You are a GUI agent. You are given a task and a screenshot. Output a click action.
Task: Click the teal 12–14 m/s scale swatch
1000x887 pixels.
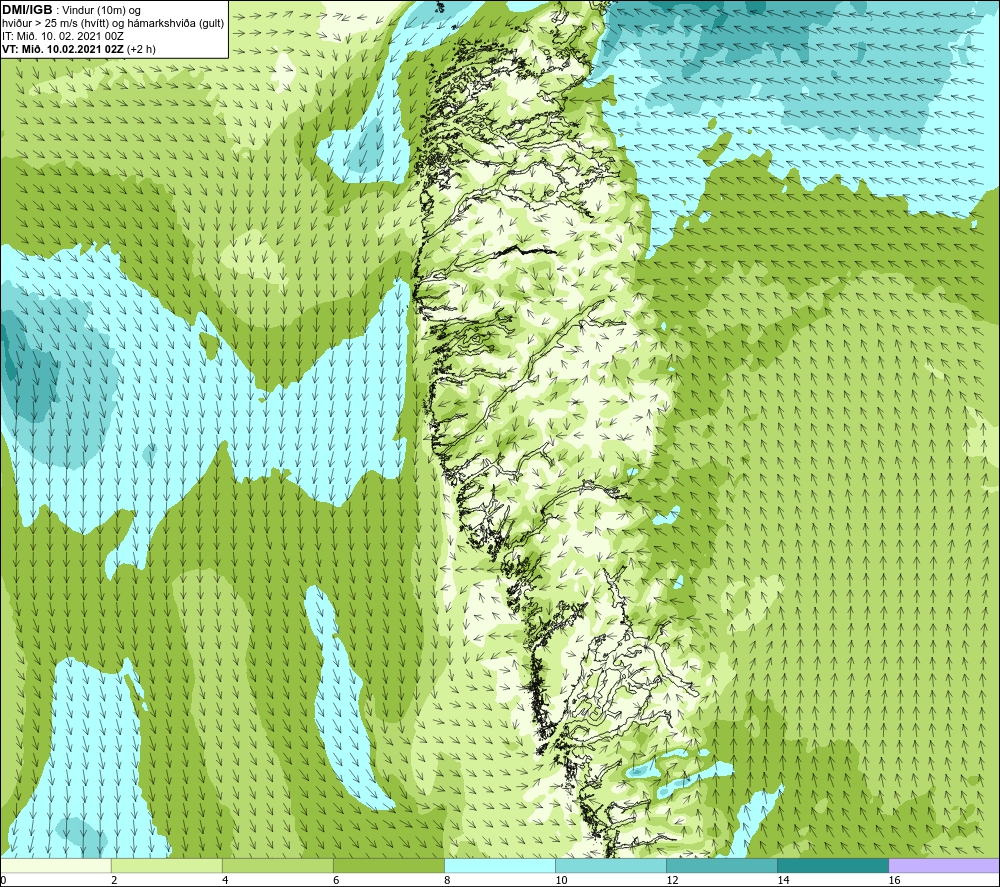coord(721,865)
